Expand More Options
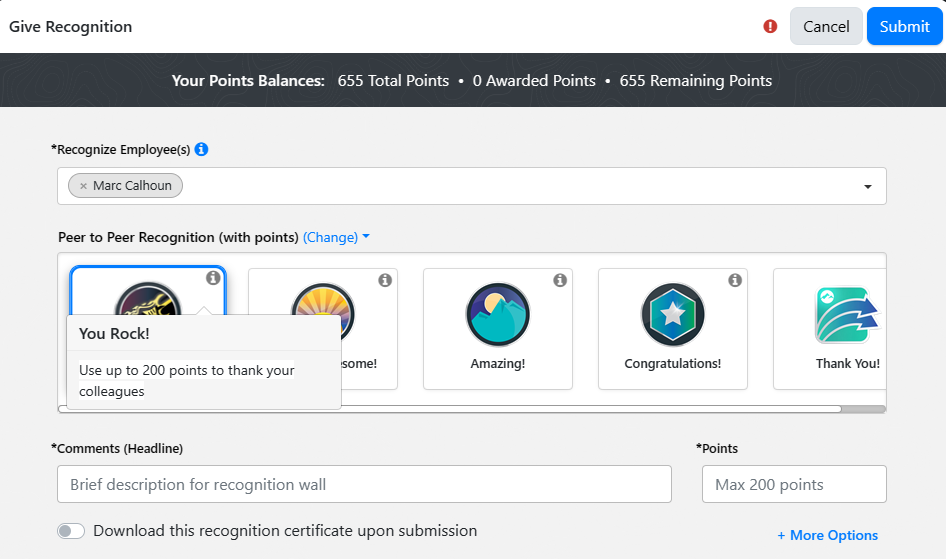The height and width of the screenshot is (559, 946). tap(827, 535)
